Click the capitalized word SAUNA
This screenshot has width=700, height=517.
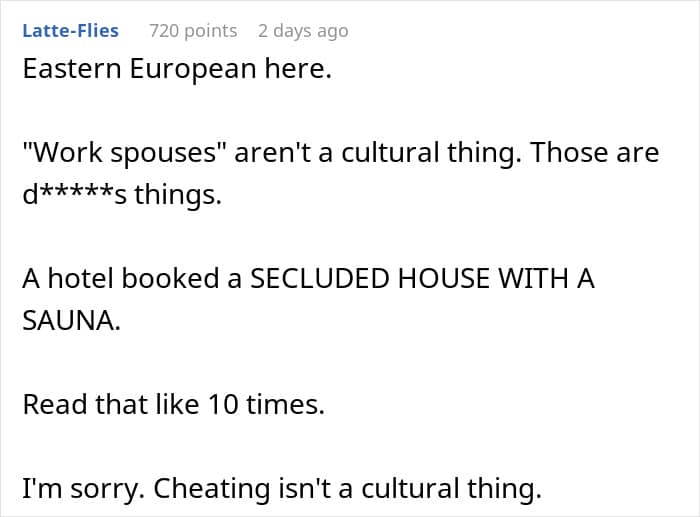(x=71, y=321)
